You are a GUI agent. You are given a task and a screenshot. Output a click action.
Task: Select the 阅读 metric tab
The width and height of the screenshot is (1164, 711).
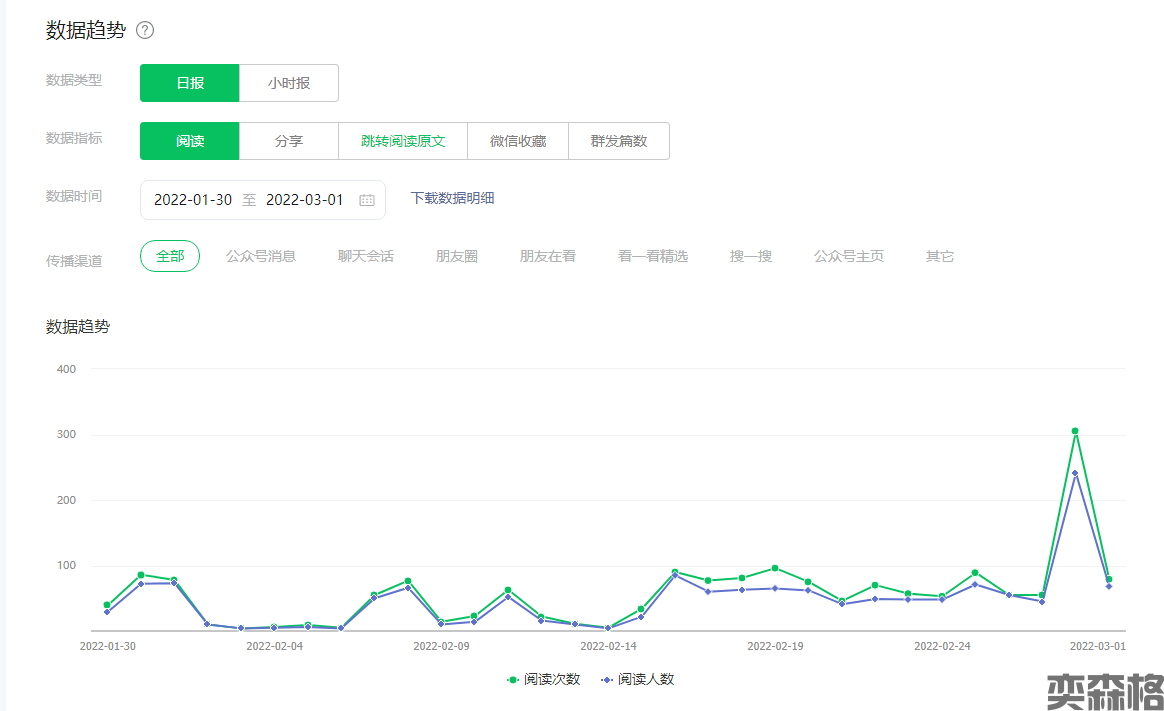[190, 141]
